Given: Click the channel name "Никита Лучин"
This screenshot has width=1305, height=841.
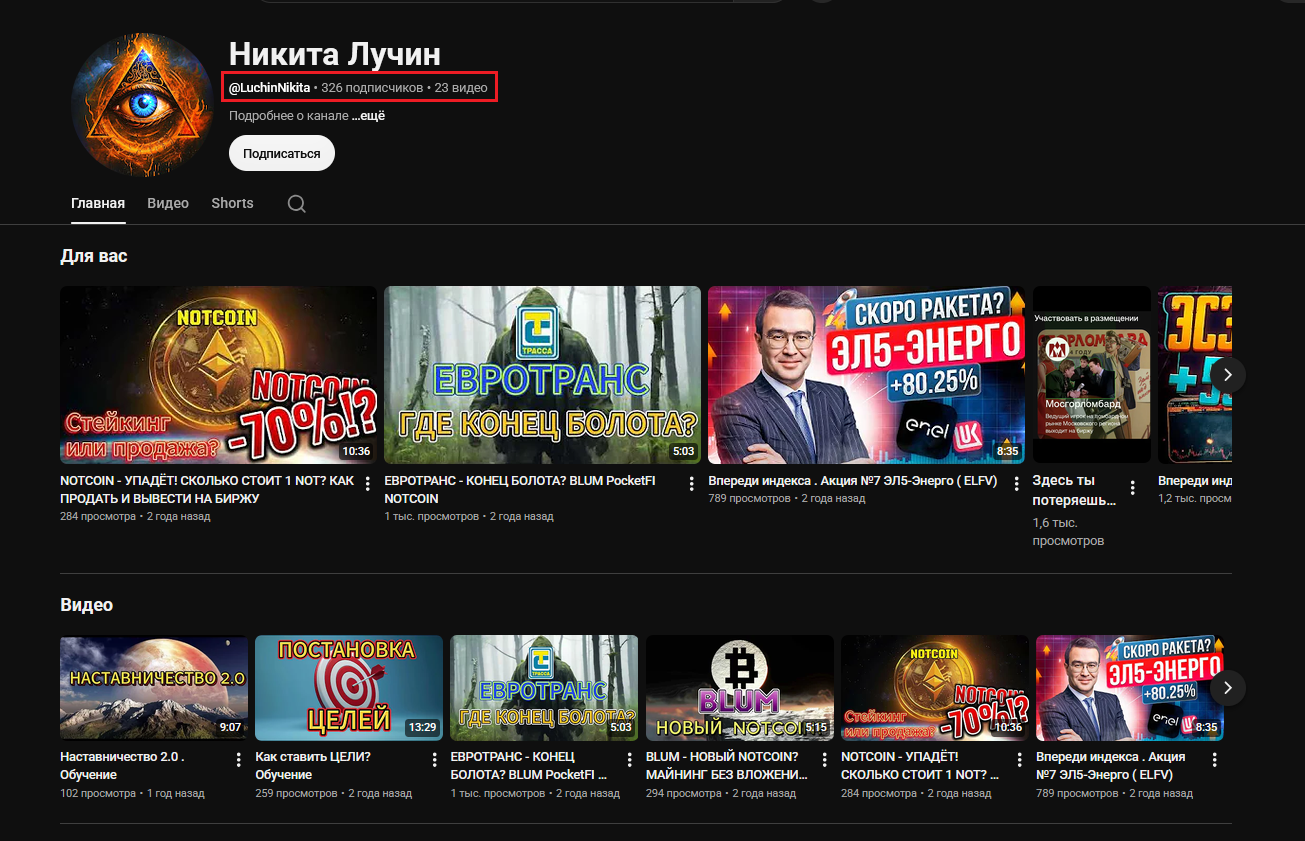Looking at the screenshot, I should click(335, 53).
